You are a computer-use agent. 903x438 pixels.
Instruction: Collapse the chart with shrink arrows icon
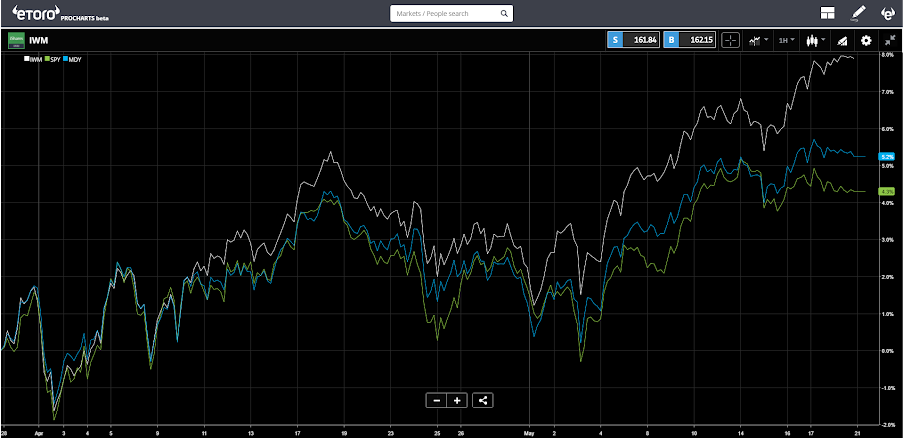pos(889,40)
